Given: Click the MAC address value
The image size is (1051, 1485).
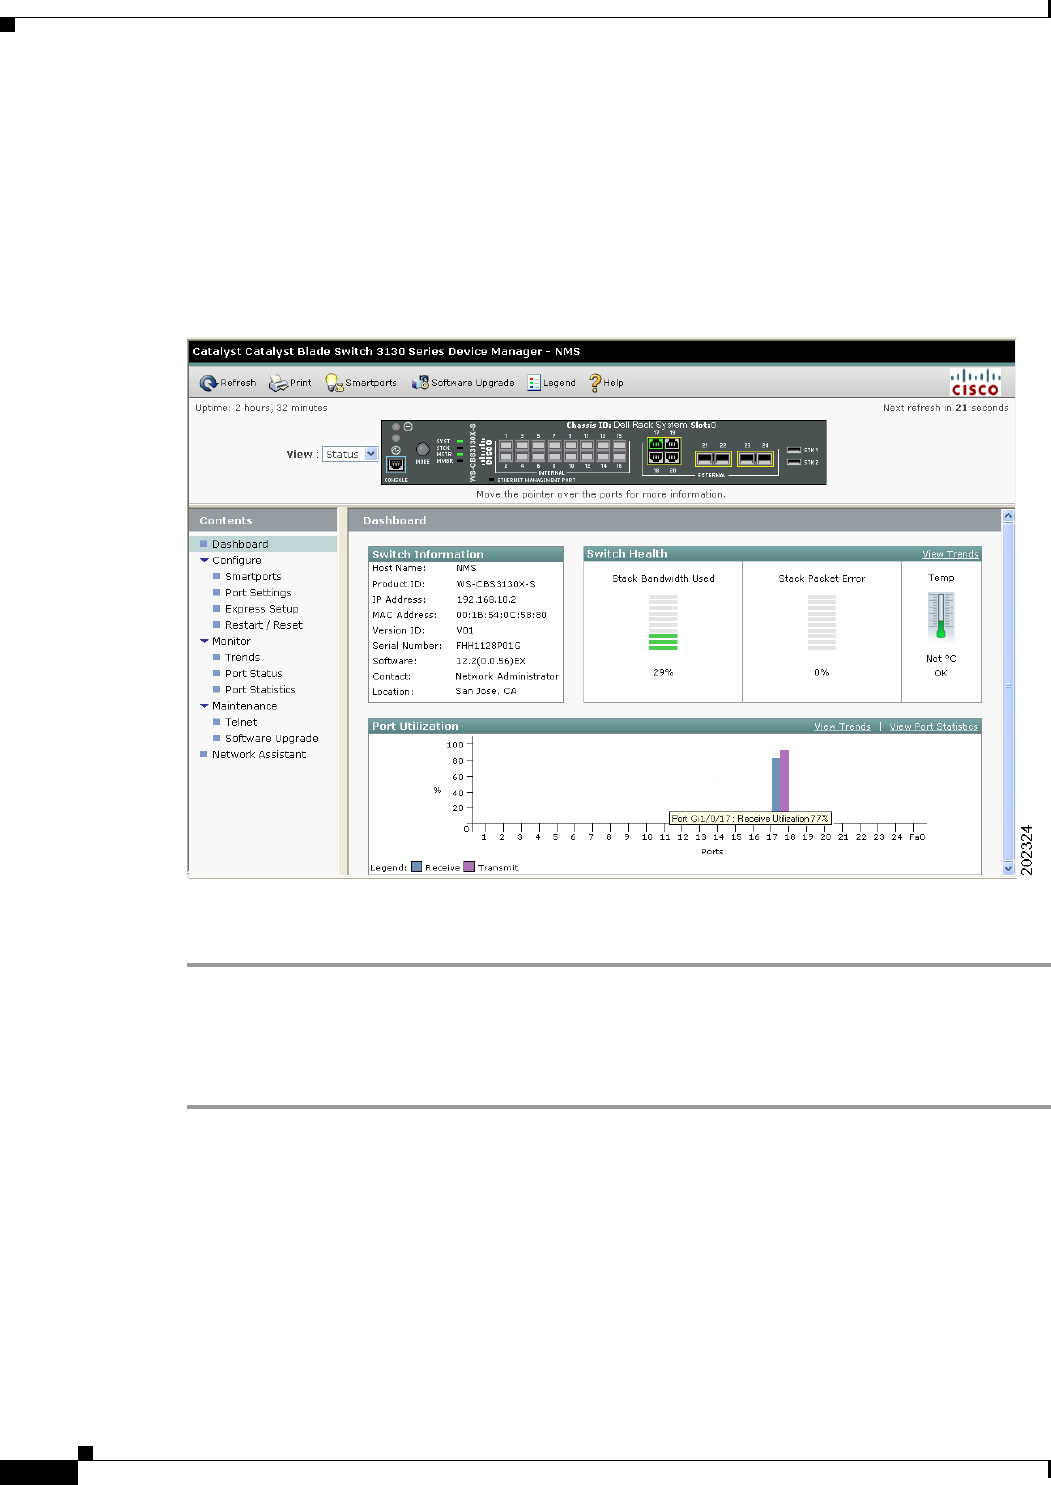Looking at the screenshot, I should click(501, 615).
